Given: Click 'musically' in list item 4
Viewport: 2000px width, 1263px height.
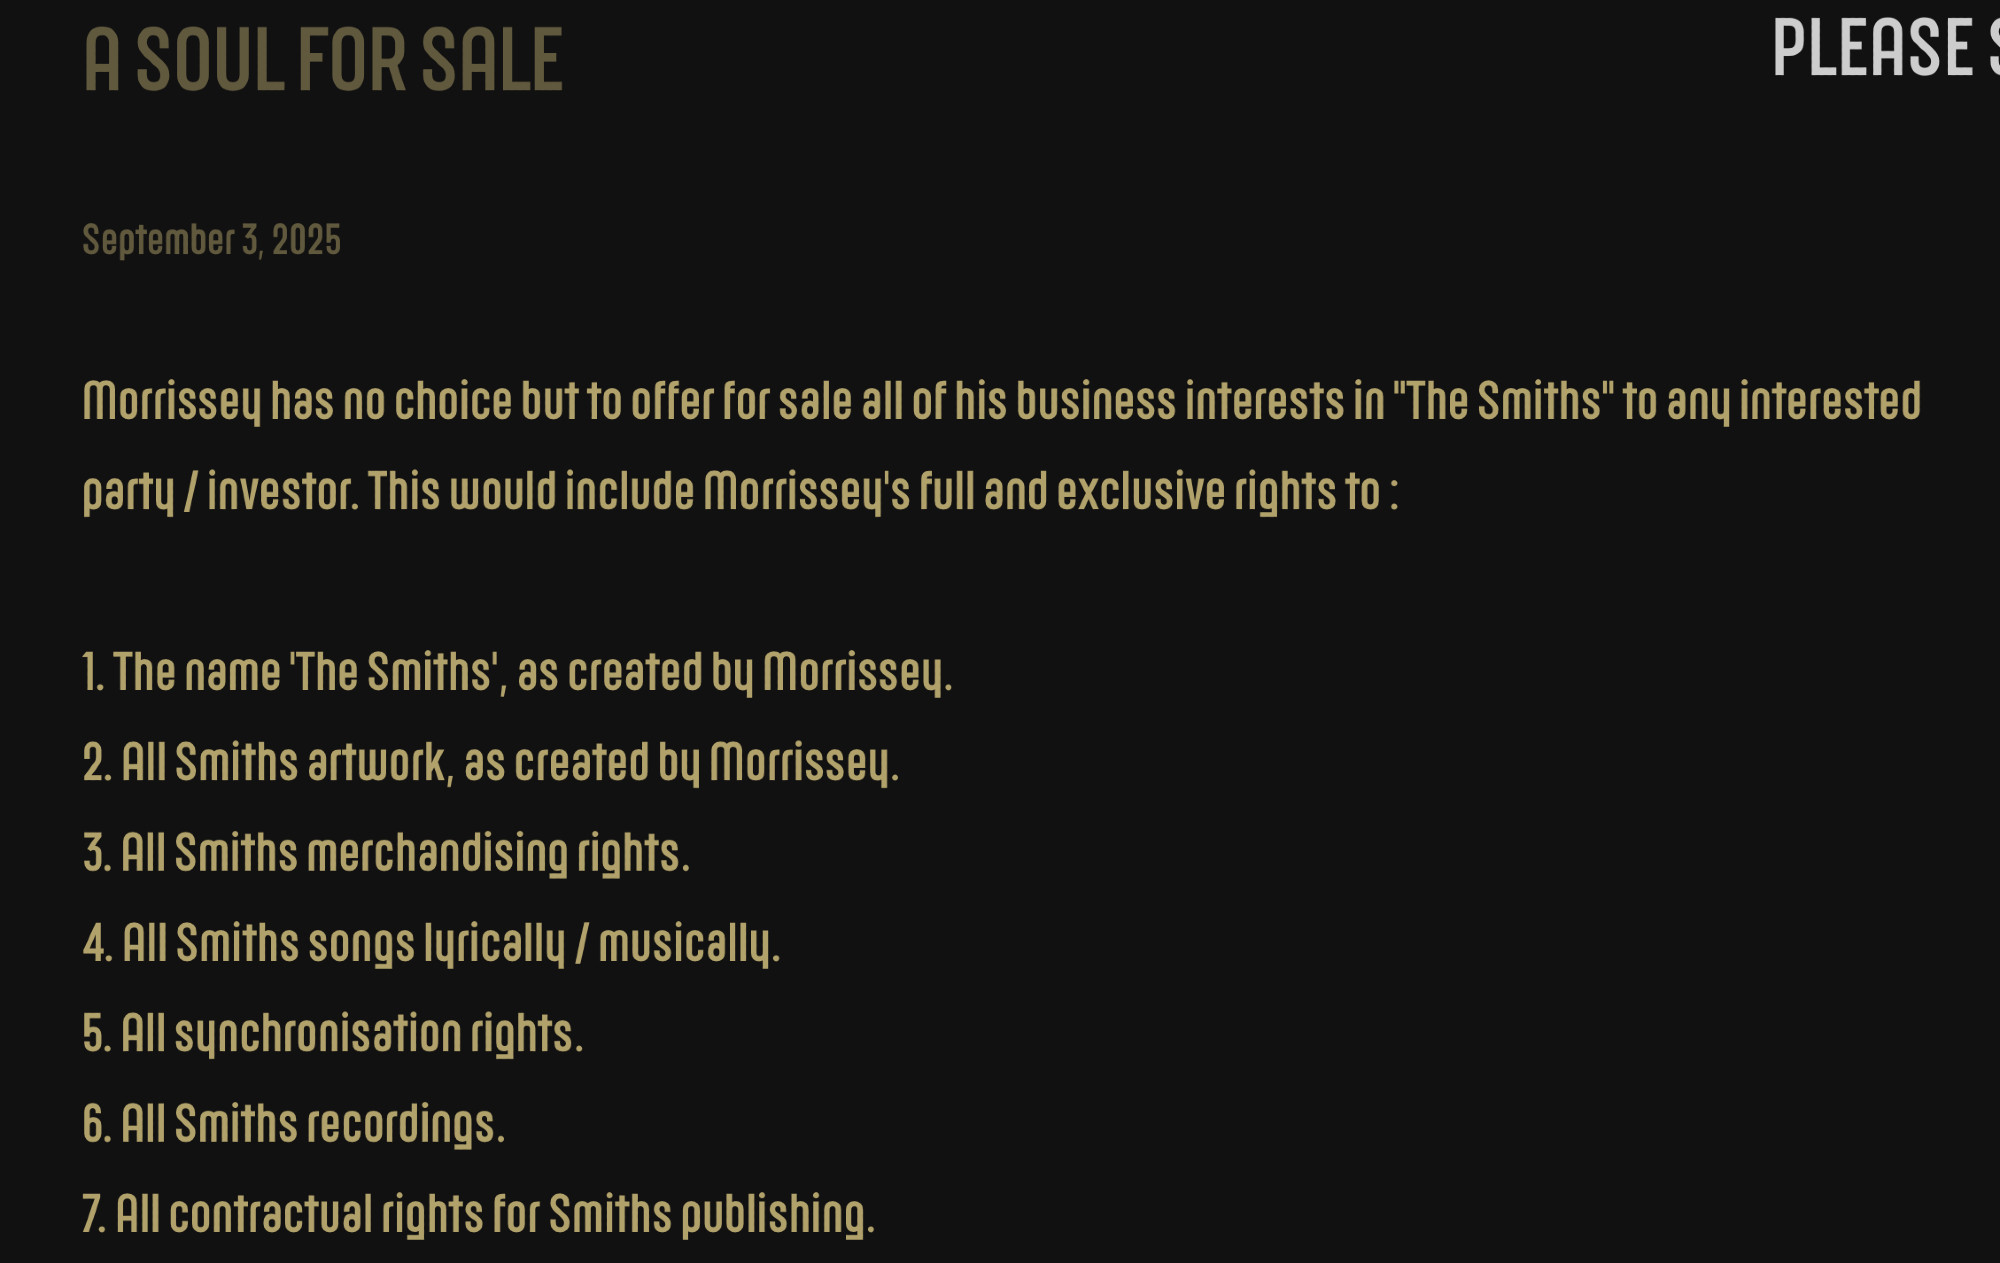Looking at the screenshot, I should point(687,944).
